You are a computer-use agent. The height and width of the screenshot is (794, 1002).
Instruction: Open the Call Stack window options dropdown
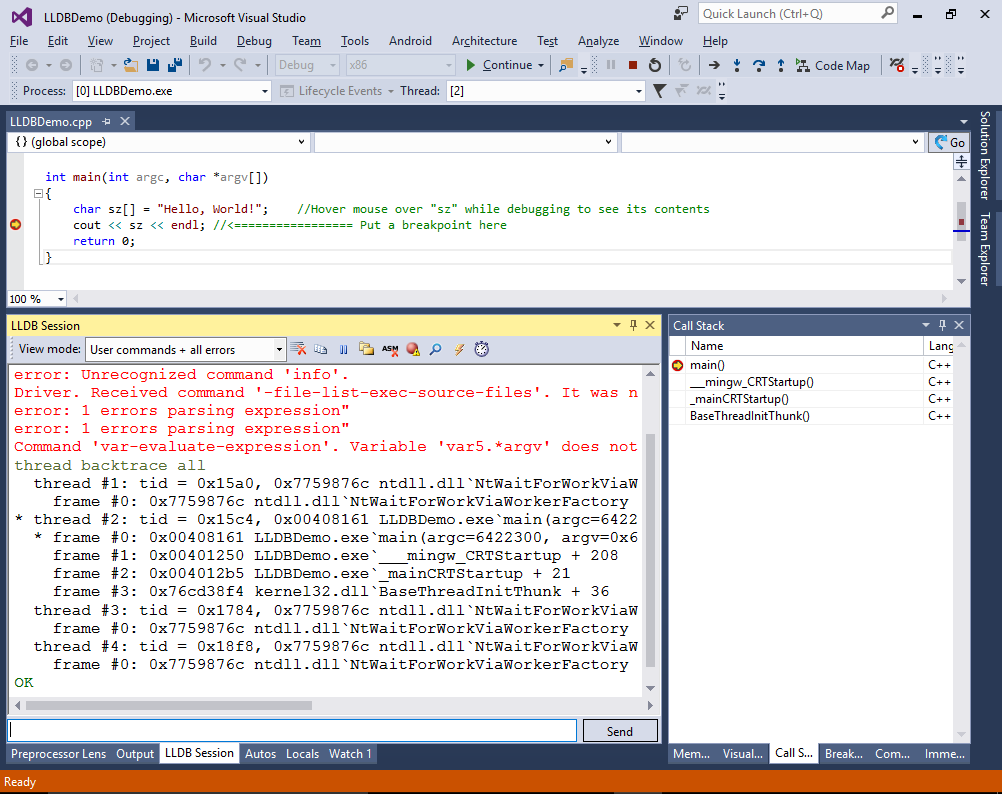click(x=925, y=325)
